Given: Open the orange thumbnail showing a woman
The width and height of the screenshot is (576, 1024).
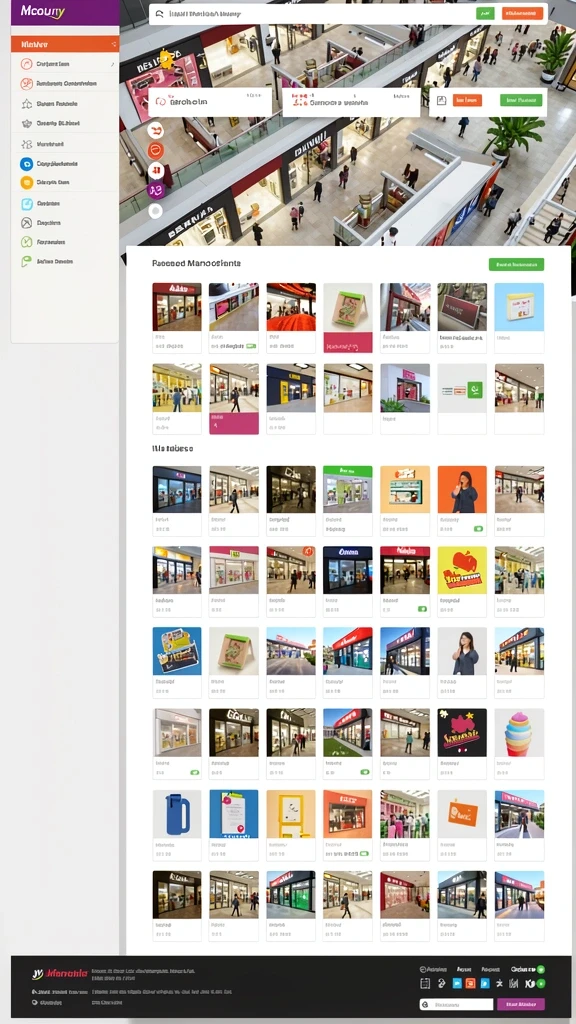Looking at the screenshot, I should tap(462, 490).
